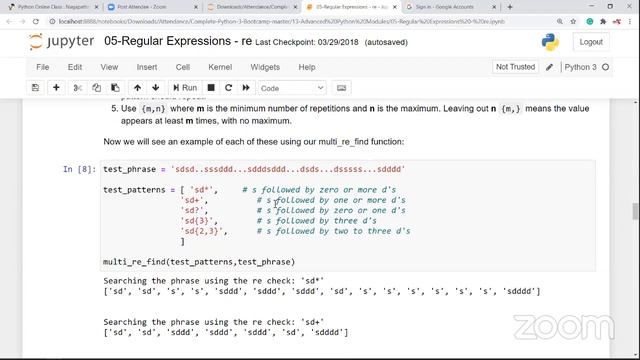Click the Not Trusted button
The height and width of the screenshot is (360, 640).
click(x=515, y=67)
